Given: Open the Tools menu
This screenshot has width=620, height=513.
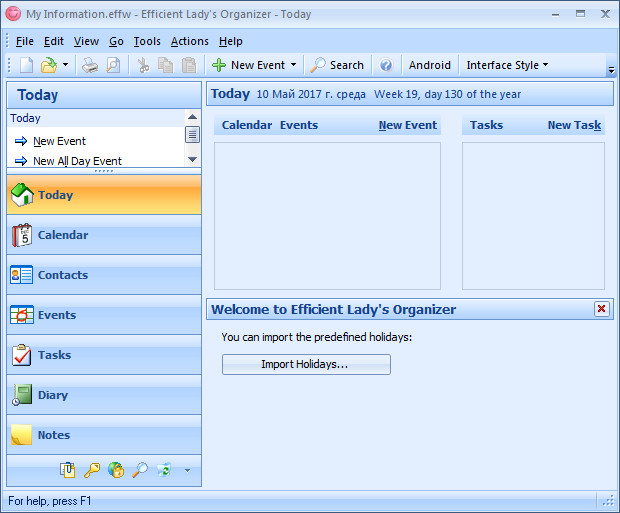Looking at the screenshot, I should pos(147,41).
